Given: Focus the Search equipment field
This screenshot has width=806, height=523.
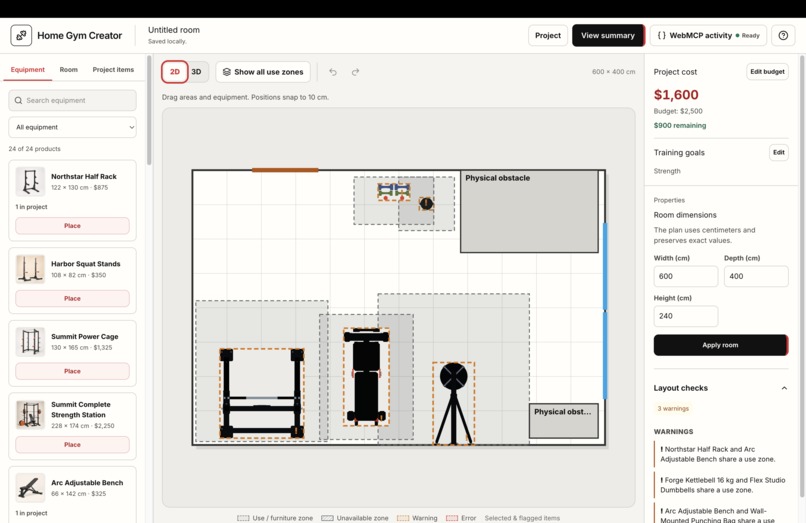Looking at the screenshot, I should pos(72,100).
